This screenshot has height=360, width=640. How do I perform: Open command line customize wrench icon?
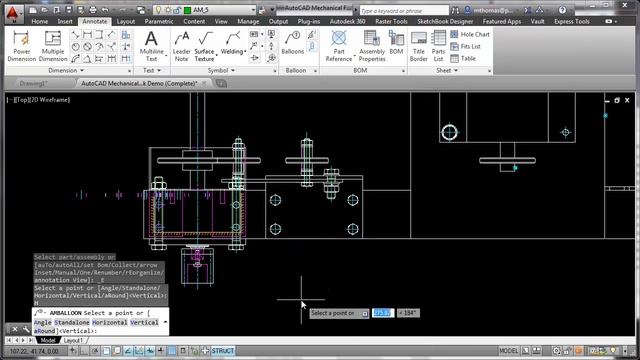(x=26, y=329)
